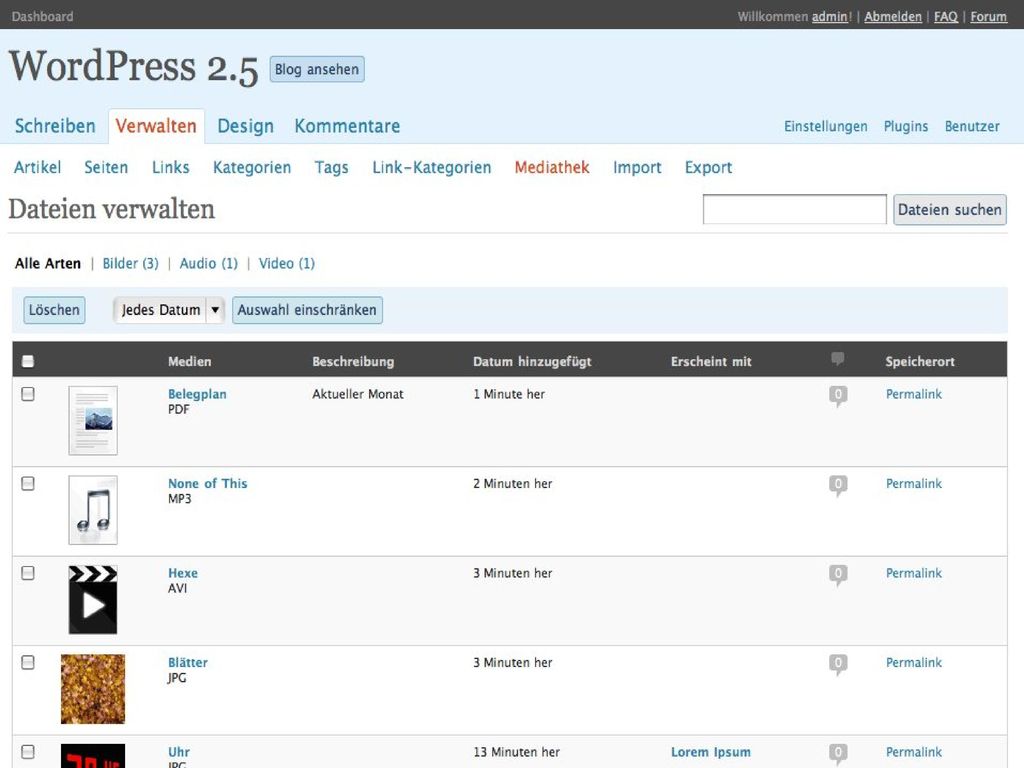Click the Auswahl einschränken button

click(307, 310)
